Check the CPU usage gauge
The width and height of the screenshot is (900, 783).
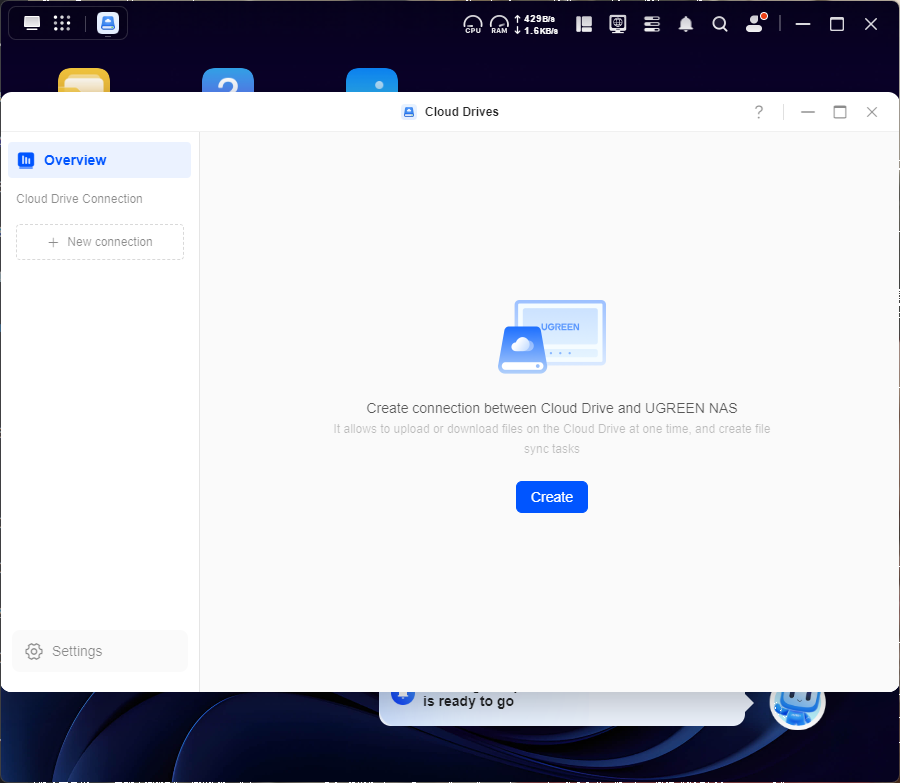(473, 24)
